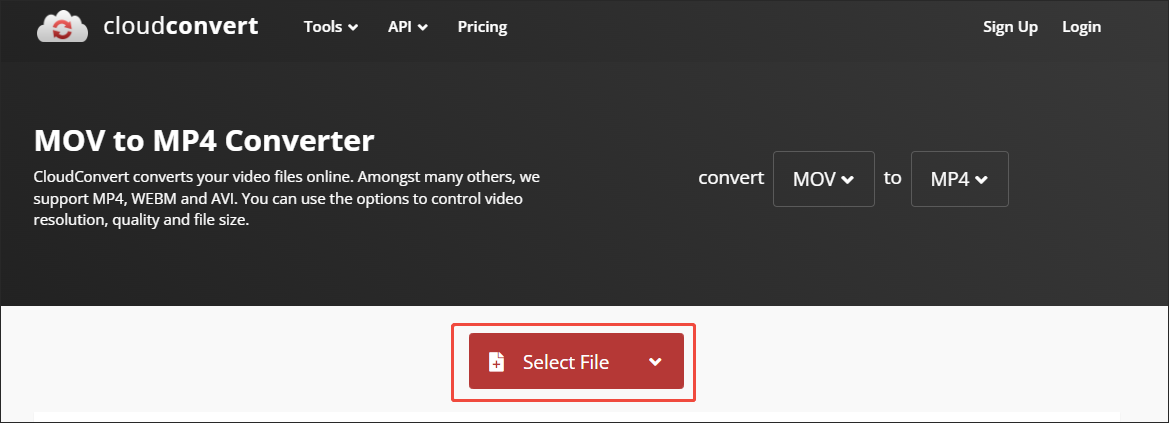Open the Tools menu
Viewport: 1169px width, 423px height.
(x=330, y=27)
